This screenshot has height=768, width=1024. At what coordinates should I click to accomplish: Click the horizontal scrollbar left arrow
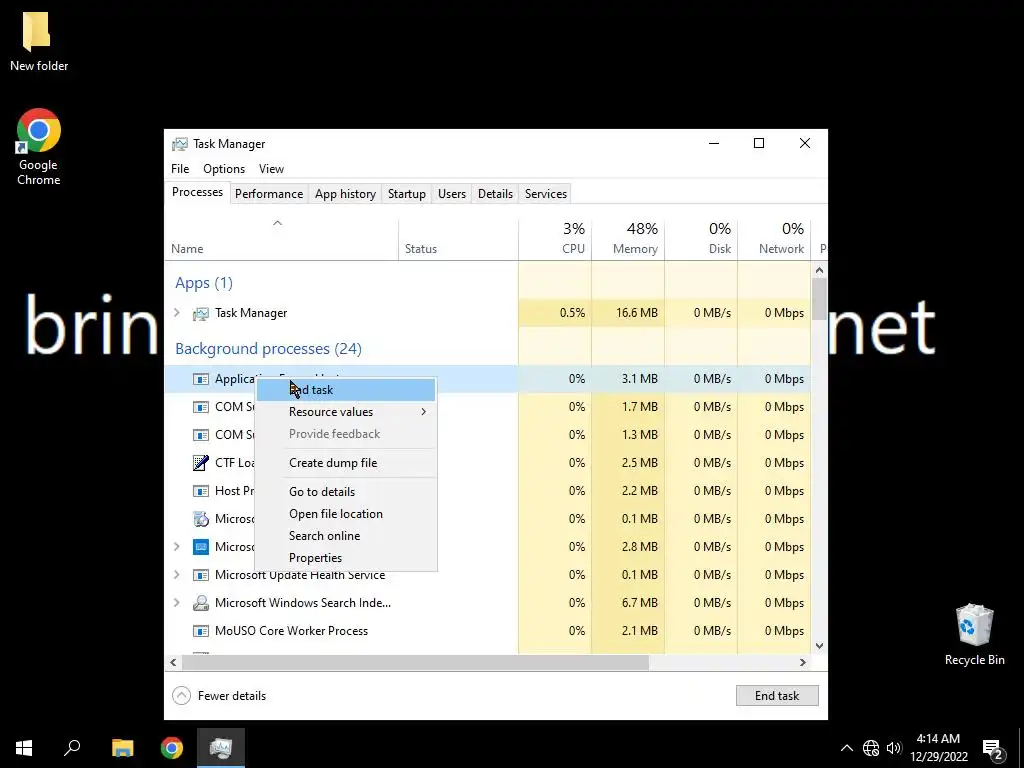[173, 662]
